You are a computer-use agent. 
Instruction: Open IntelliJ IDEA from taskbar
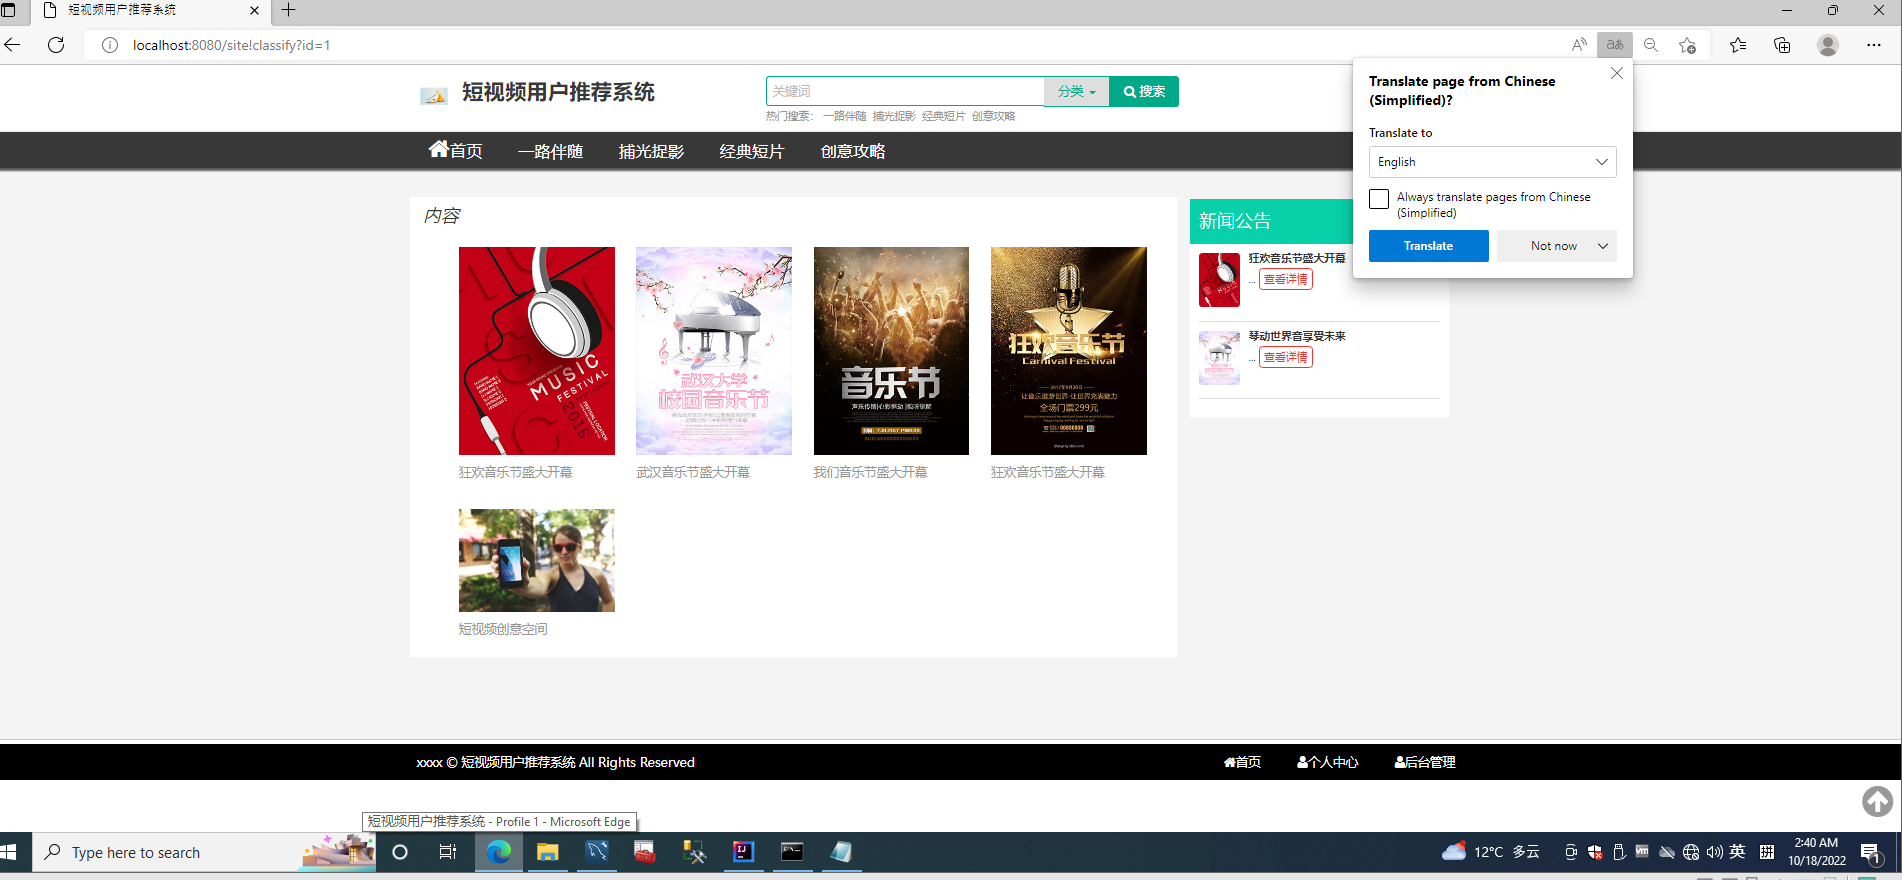coord(743,852)
